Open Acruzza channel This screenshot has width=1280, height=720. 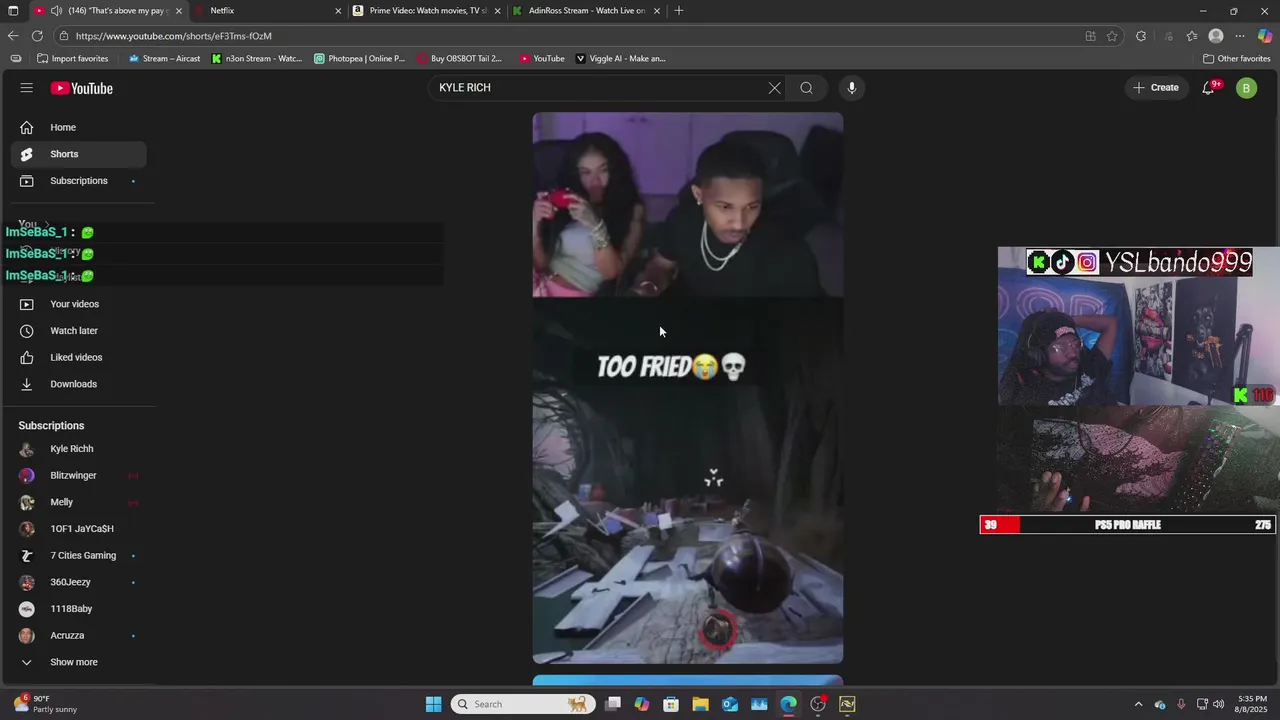click(x=79, y=636)
